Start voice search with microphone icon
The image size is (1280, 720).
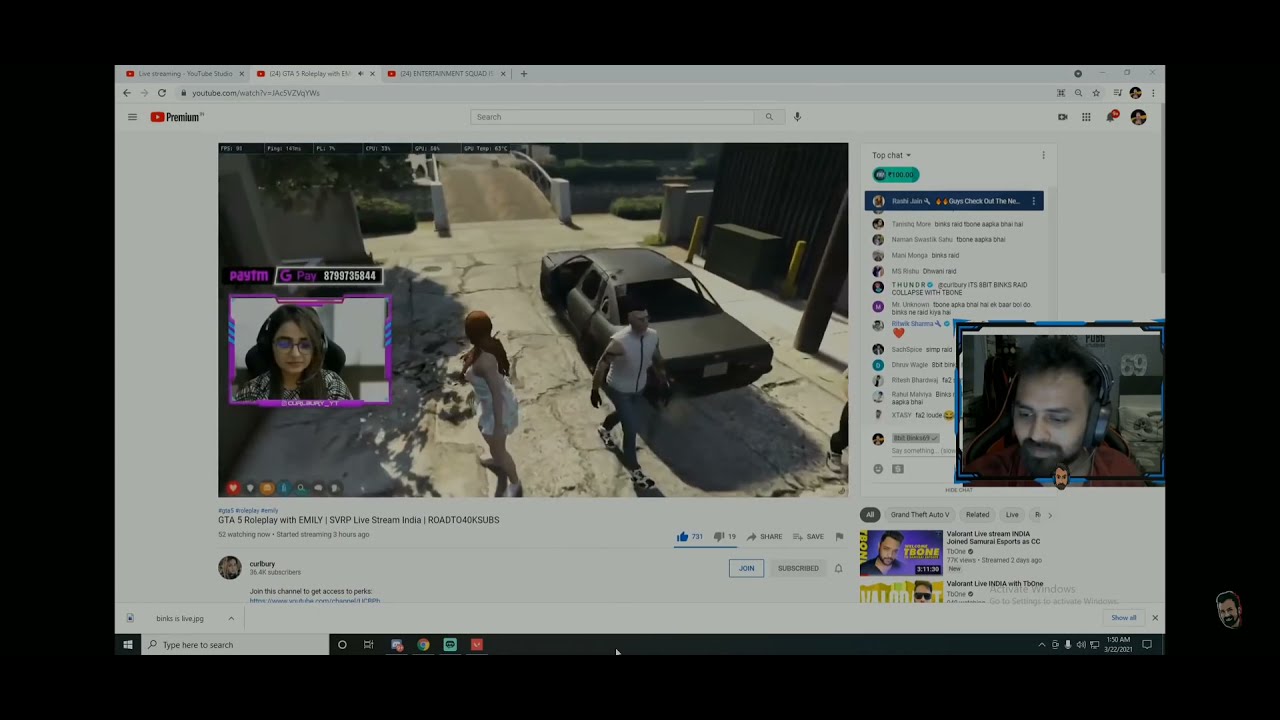[797, 117]
